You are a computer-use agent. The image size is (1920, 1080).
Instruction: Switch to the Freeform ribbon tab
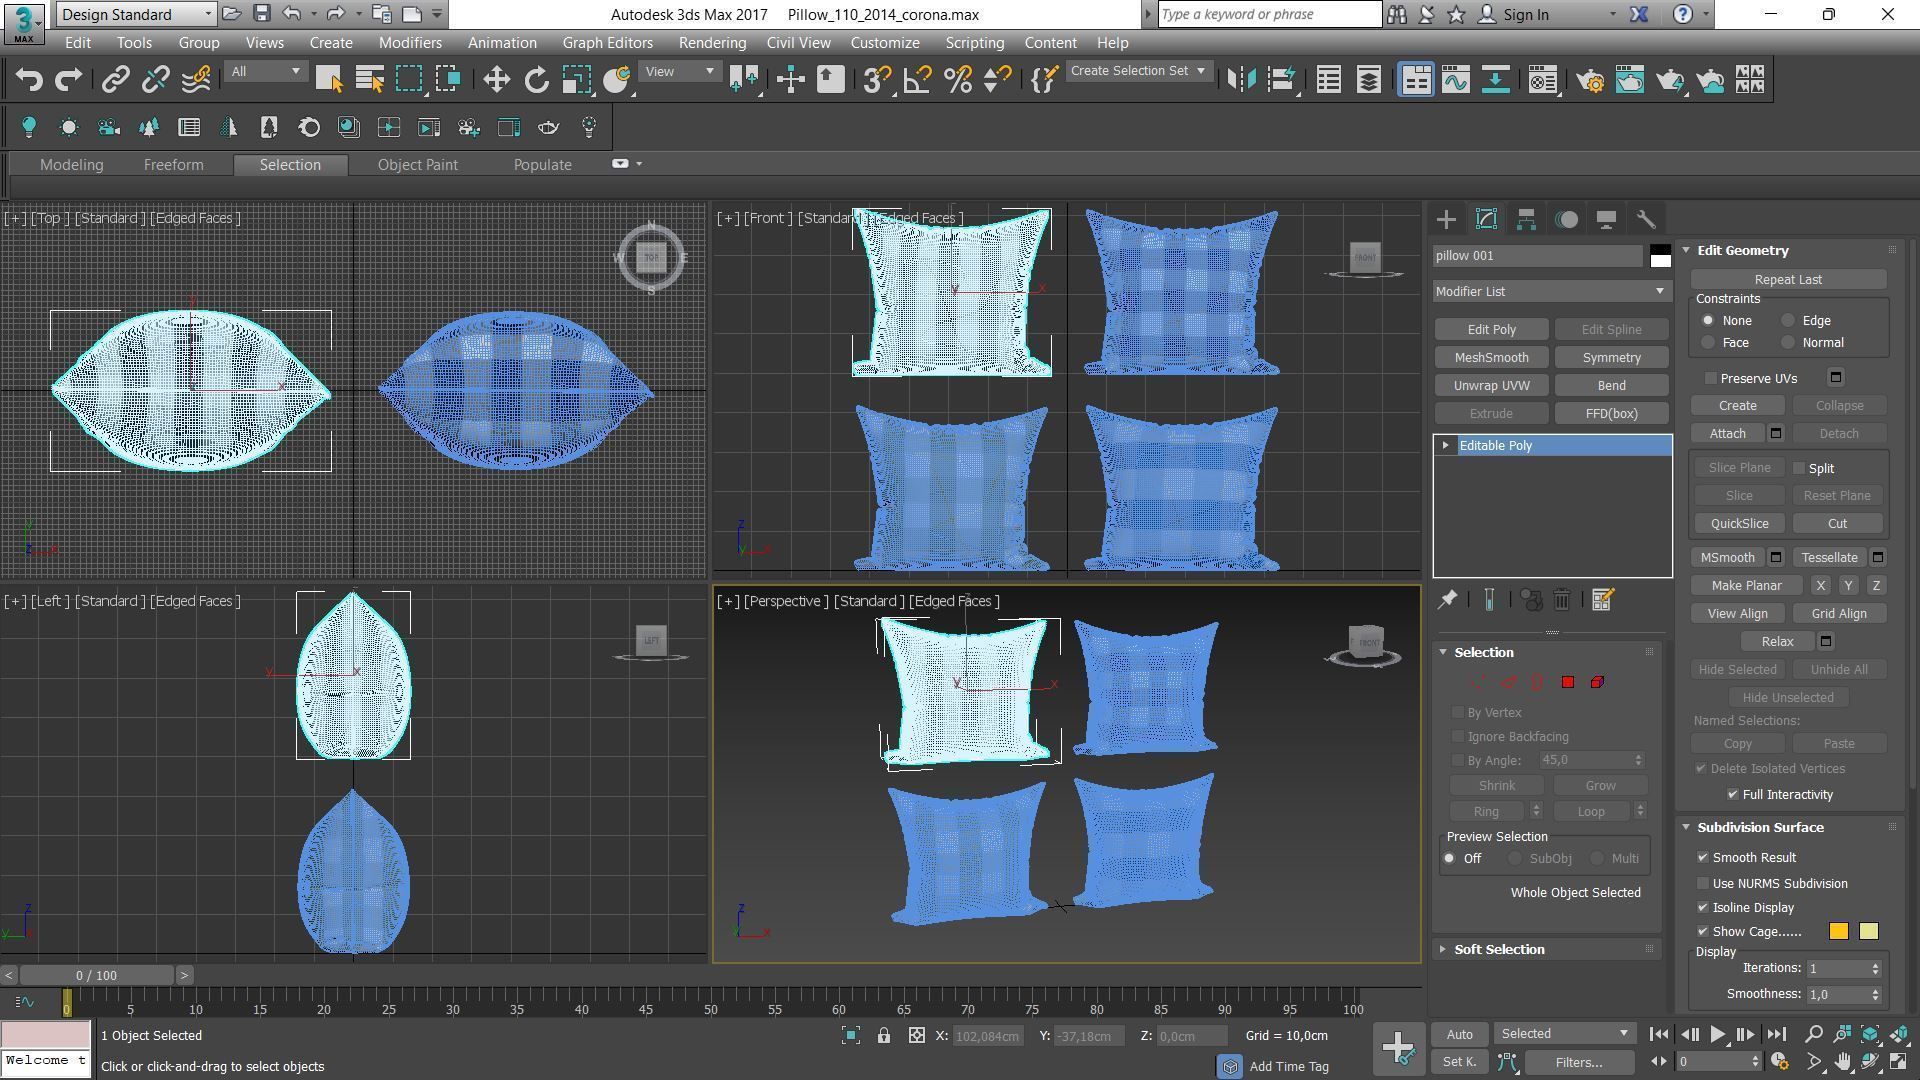coord(173,165)
